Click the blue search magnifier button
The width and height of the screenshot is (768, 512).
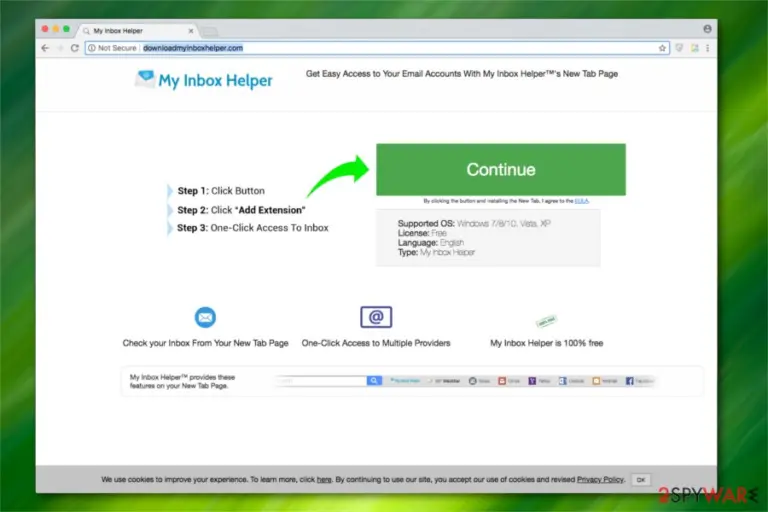point(374,381)
